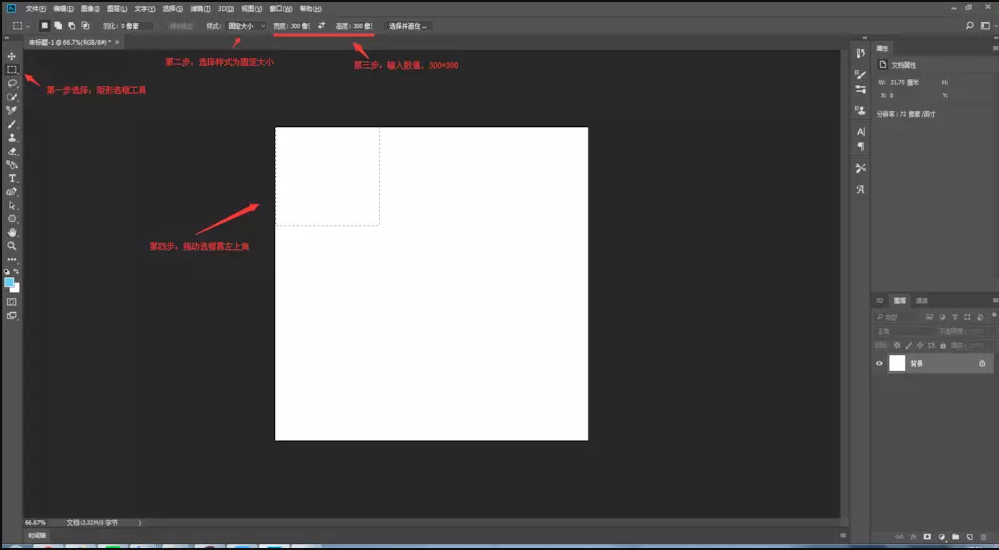
Task: Select the Eyedropper tool
Action: [x=11, y=110]
